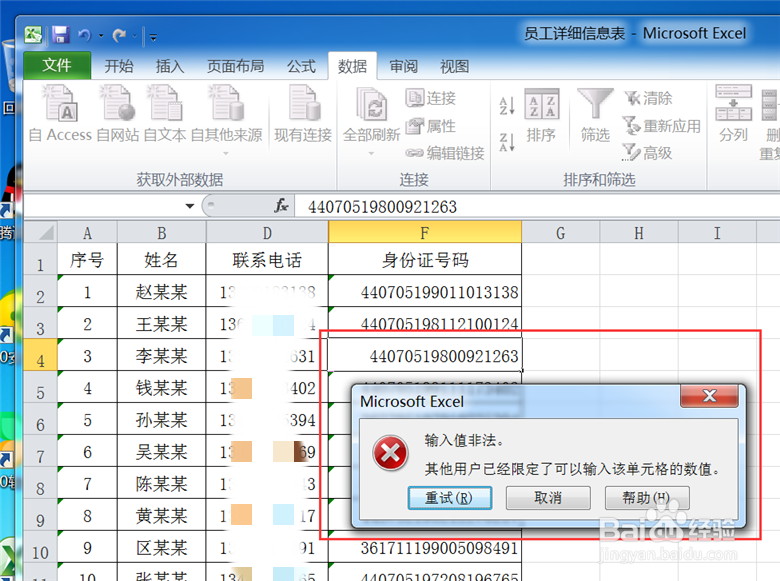Open the Name Box dropdown arrow
This screenshot has height=581, width=780.
pyautogui.click(x=190, y=206)
